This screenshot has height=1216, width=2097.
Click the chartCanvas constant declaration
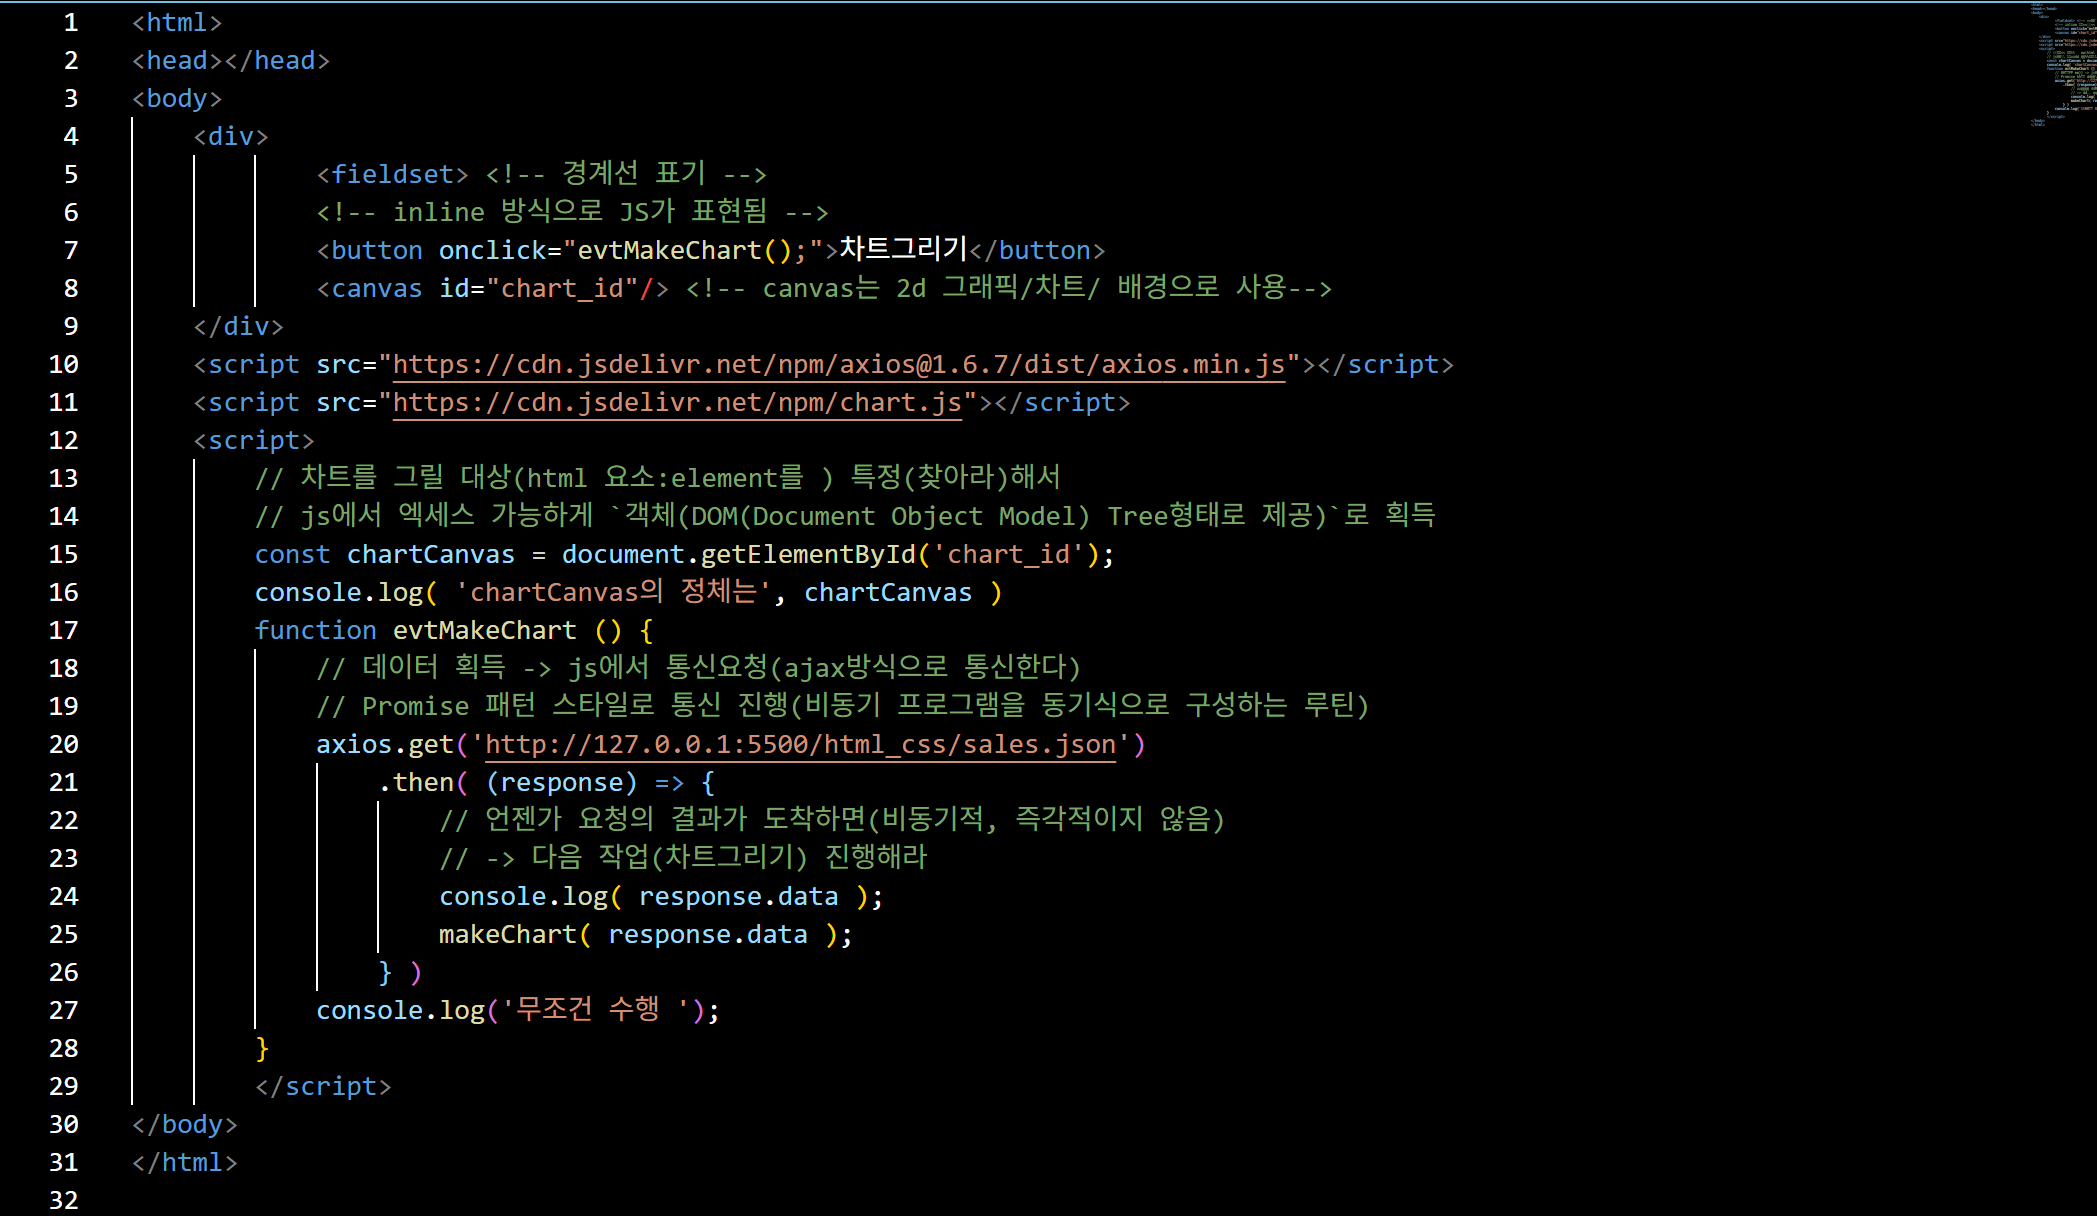click(430, 555)
